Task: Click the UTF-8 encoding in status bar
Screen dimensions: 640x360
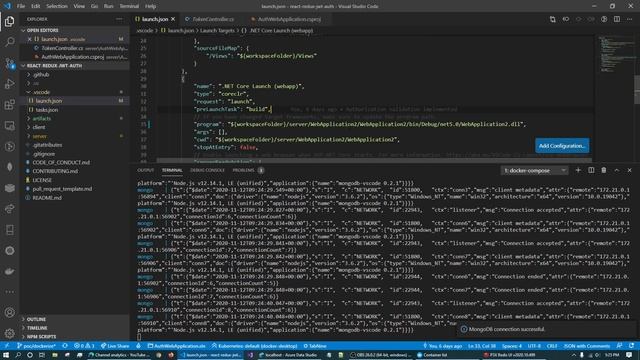Action: point(534,346)
